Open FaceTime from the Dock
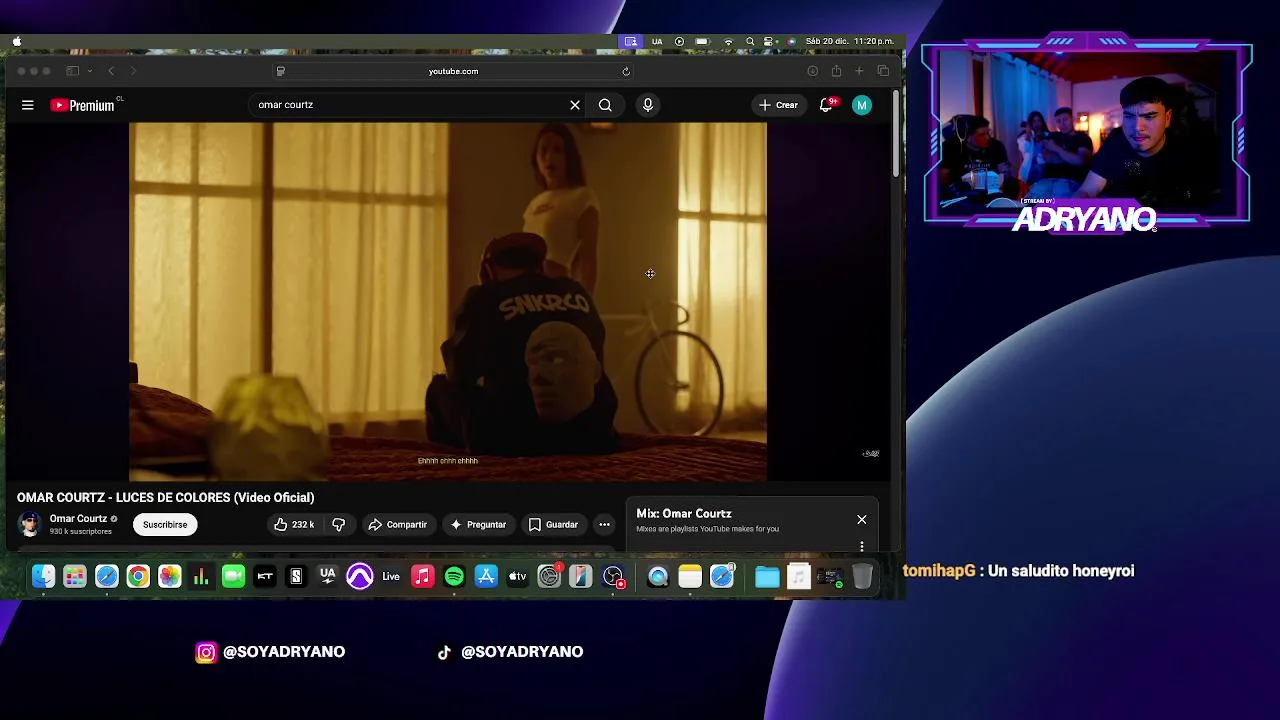 point(233,577)
